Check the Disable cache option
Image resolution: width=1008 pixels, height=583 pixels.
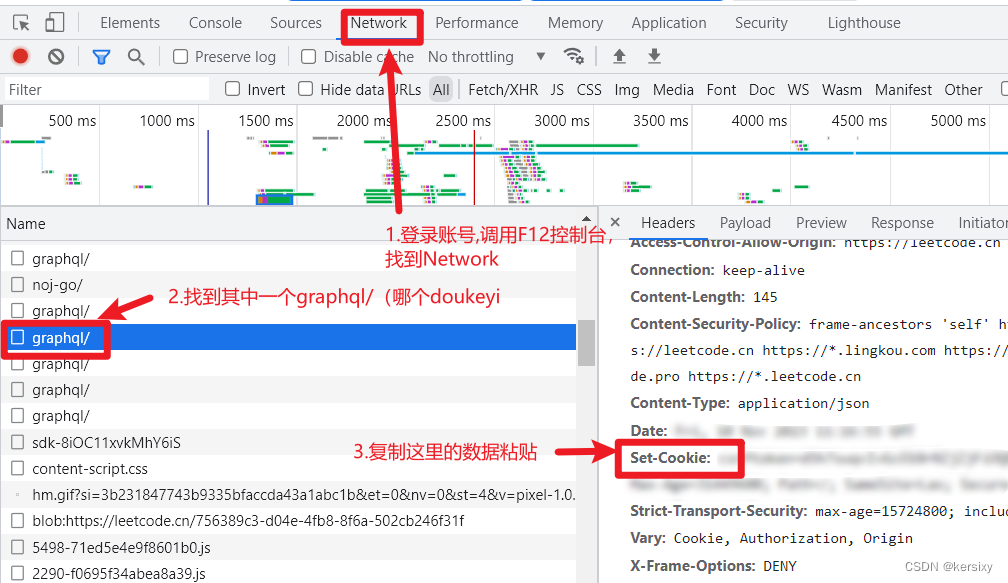(x=308, y=56)
